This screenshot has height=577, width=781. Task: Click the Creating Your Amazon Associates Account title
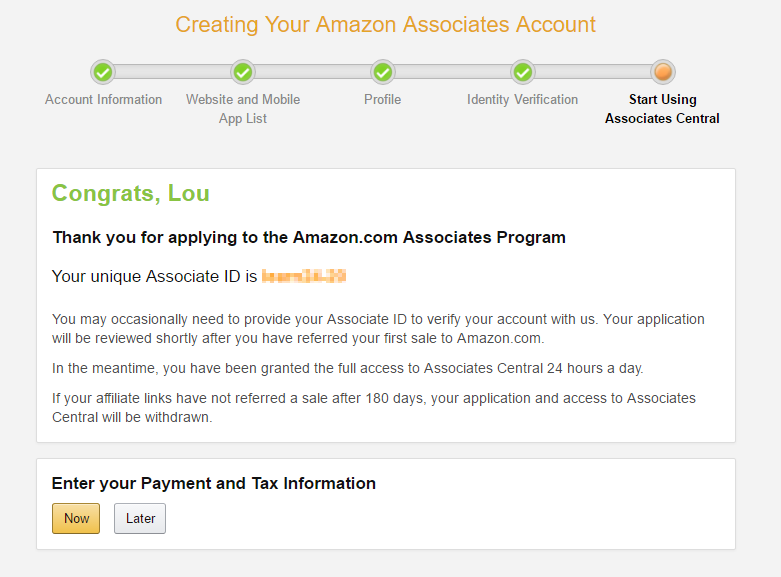(x=386, y=24)
